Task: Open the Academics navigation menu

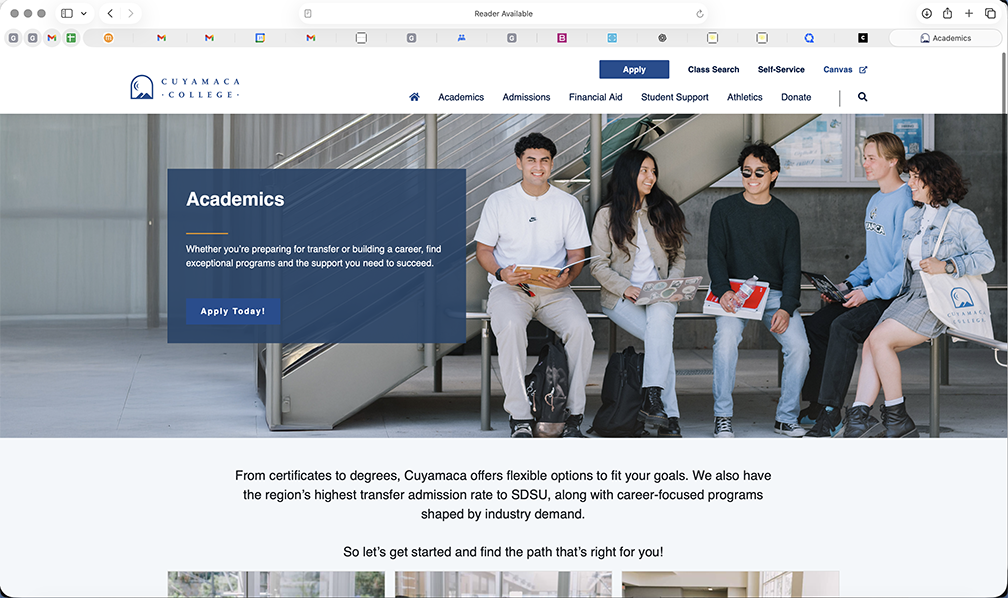Action: click(461, 97)
